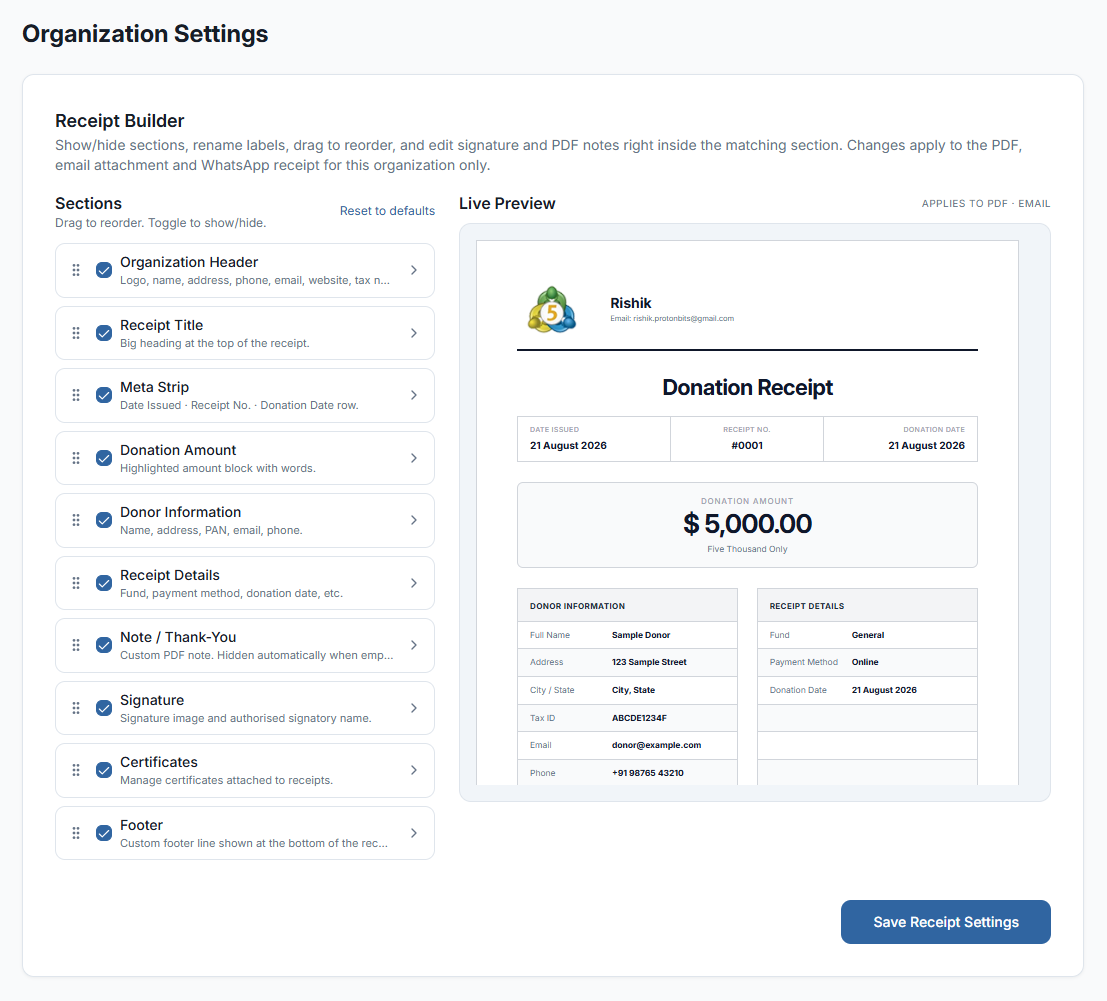Select the Organization Header title text
Viewport: 1107px width, 1001px height.
[189, 262]
